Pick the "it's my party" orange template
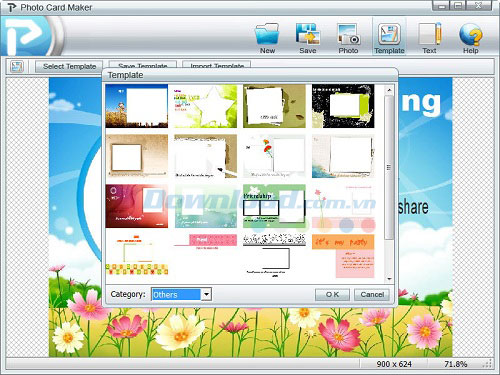 pyautogui.click(x=343, y=256)
